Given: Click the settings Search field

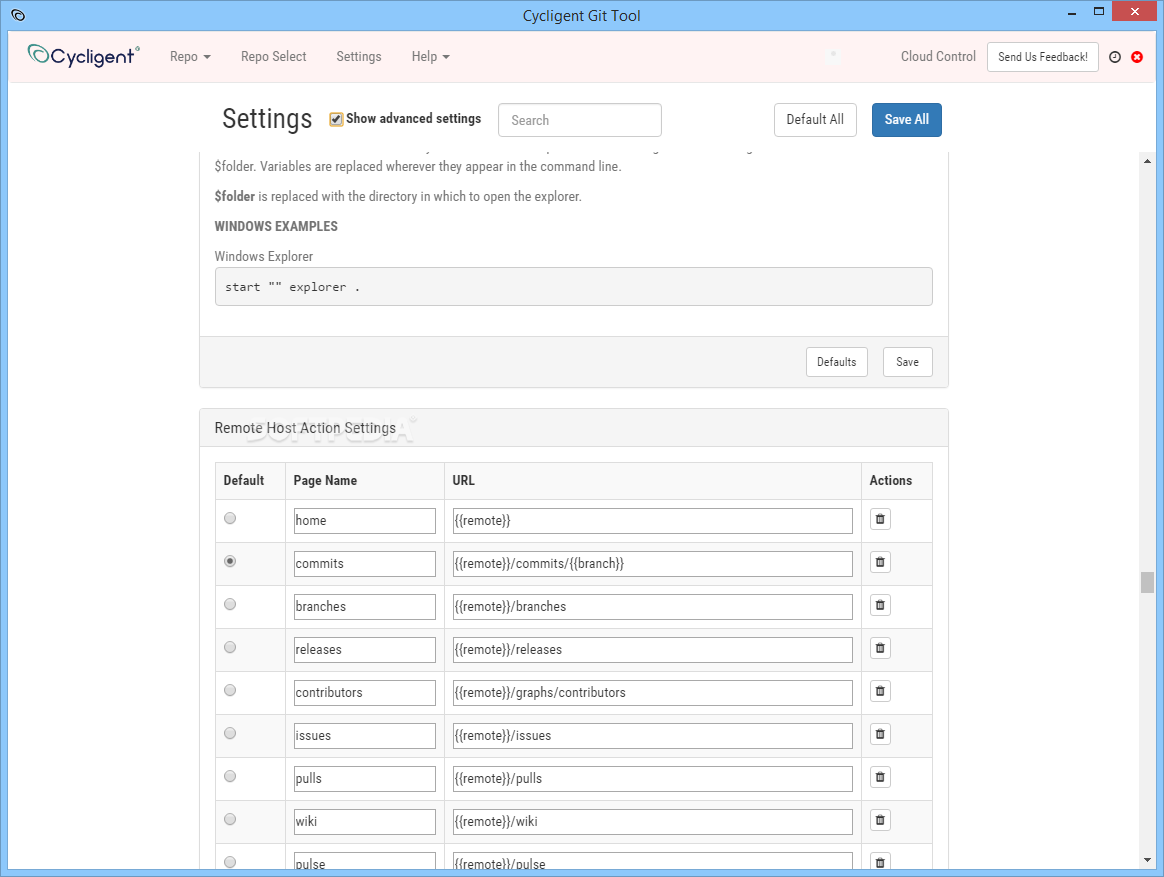Looking at the screenshot, I should pos(580,120).
